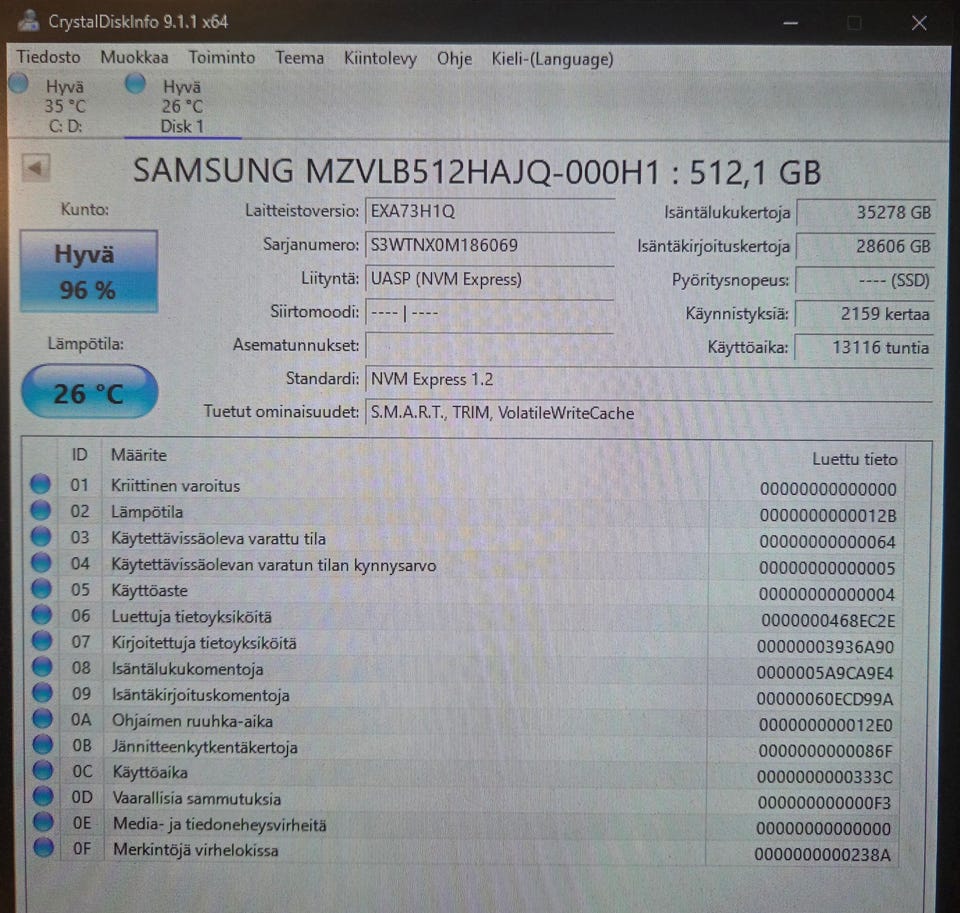Click the Pyöritysnopeus value ---- (SSD)
960x913 pixels.
865,280
